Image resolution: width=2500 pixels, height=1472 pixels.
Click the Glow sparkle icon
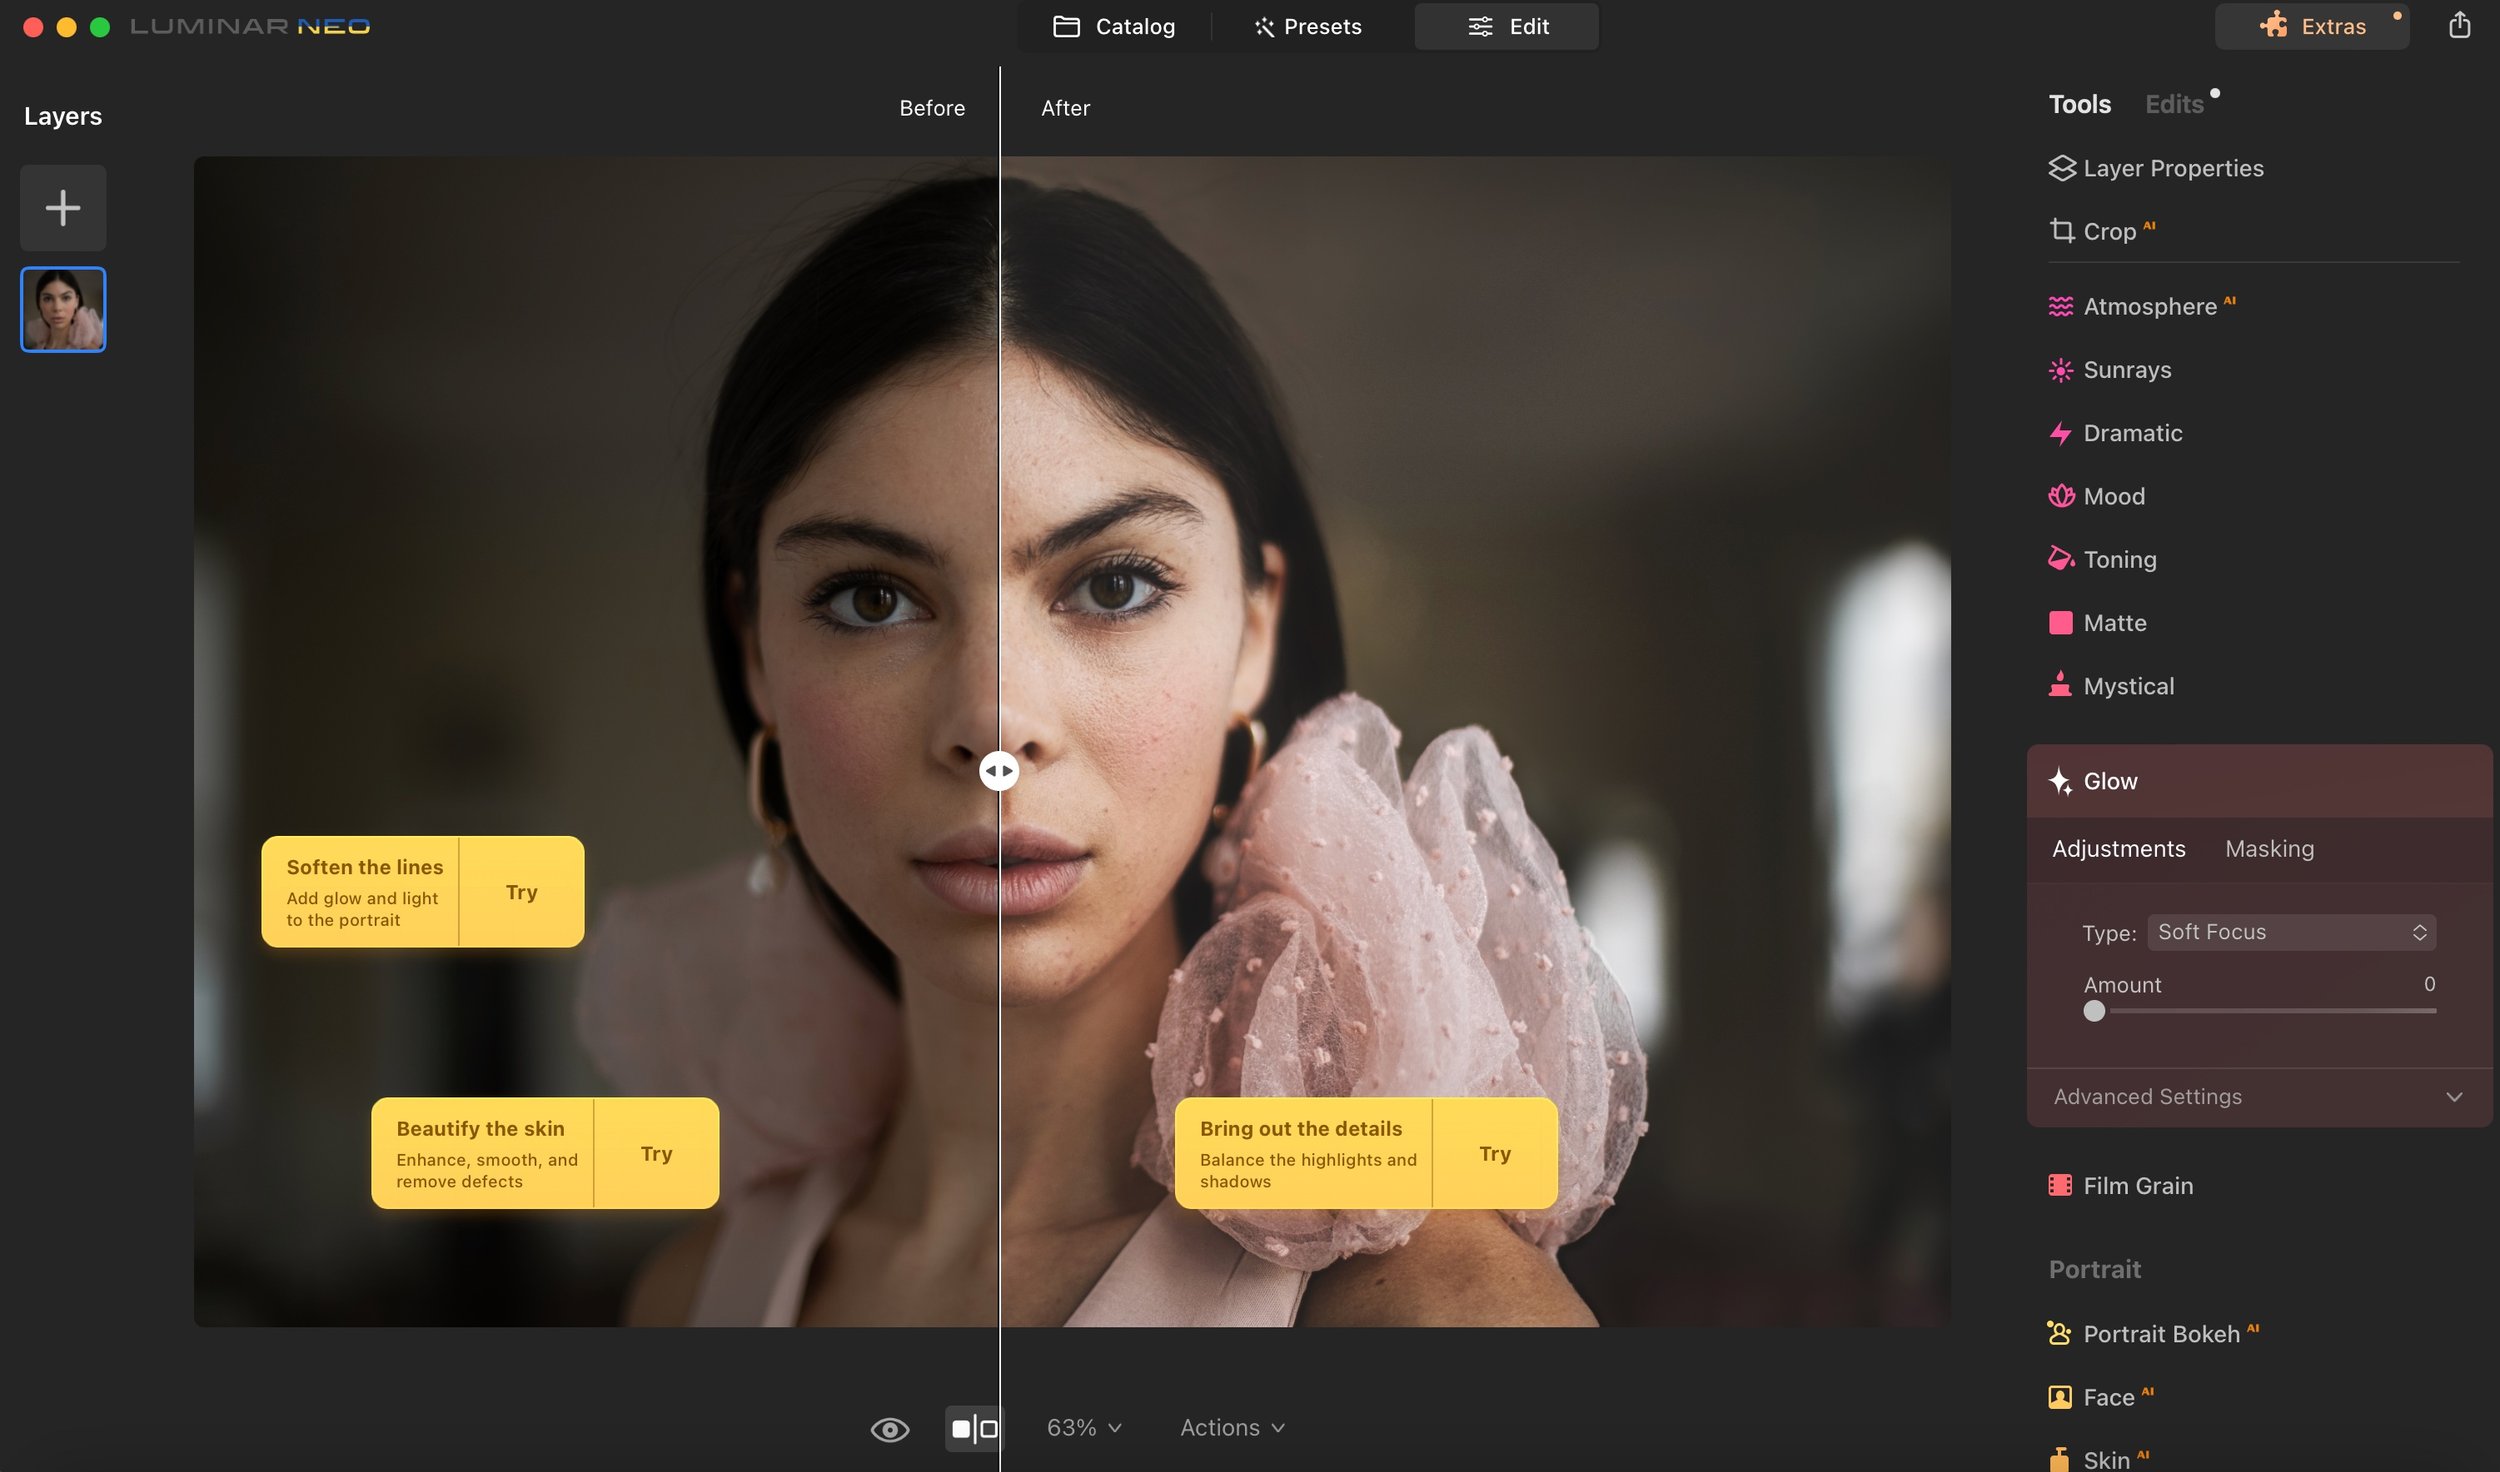coord(2060,781)
